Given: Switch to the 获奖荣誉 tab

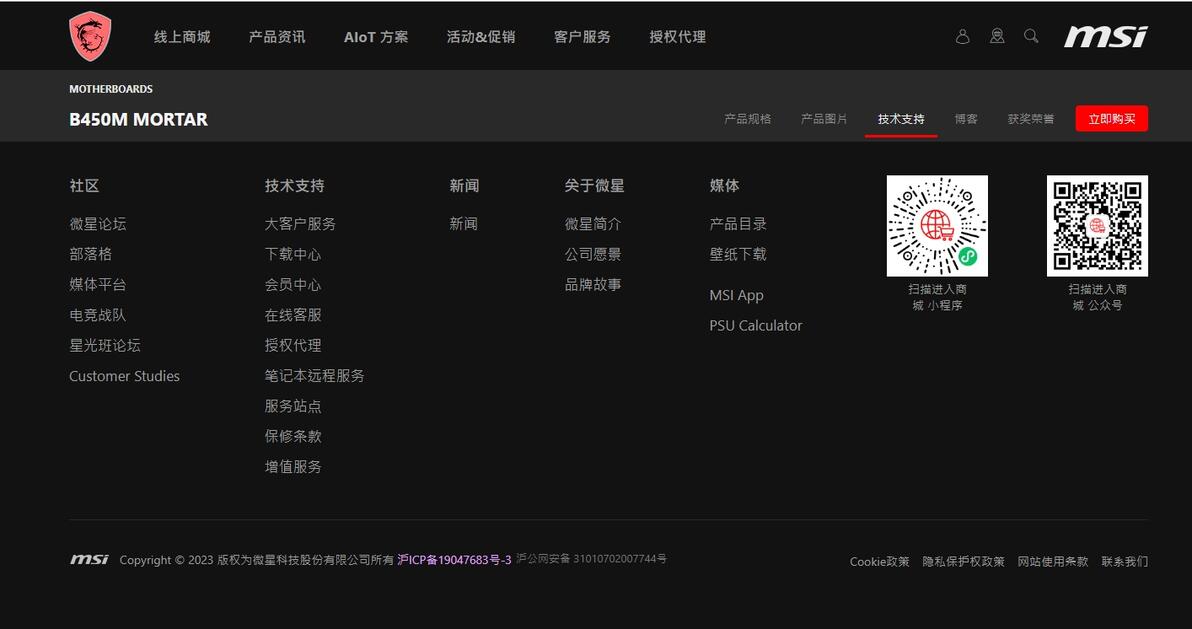Looking at the screenshot, I should click(x=1031, y=119).
